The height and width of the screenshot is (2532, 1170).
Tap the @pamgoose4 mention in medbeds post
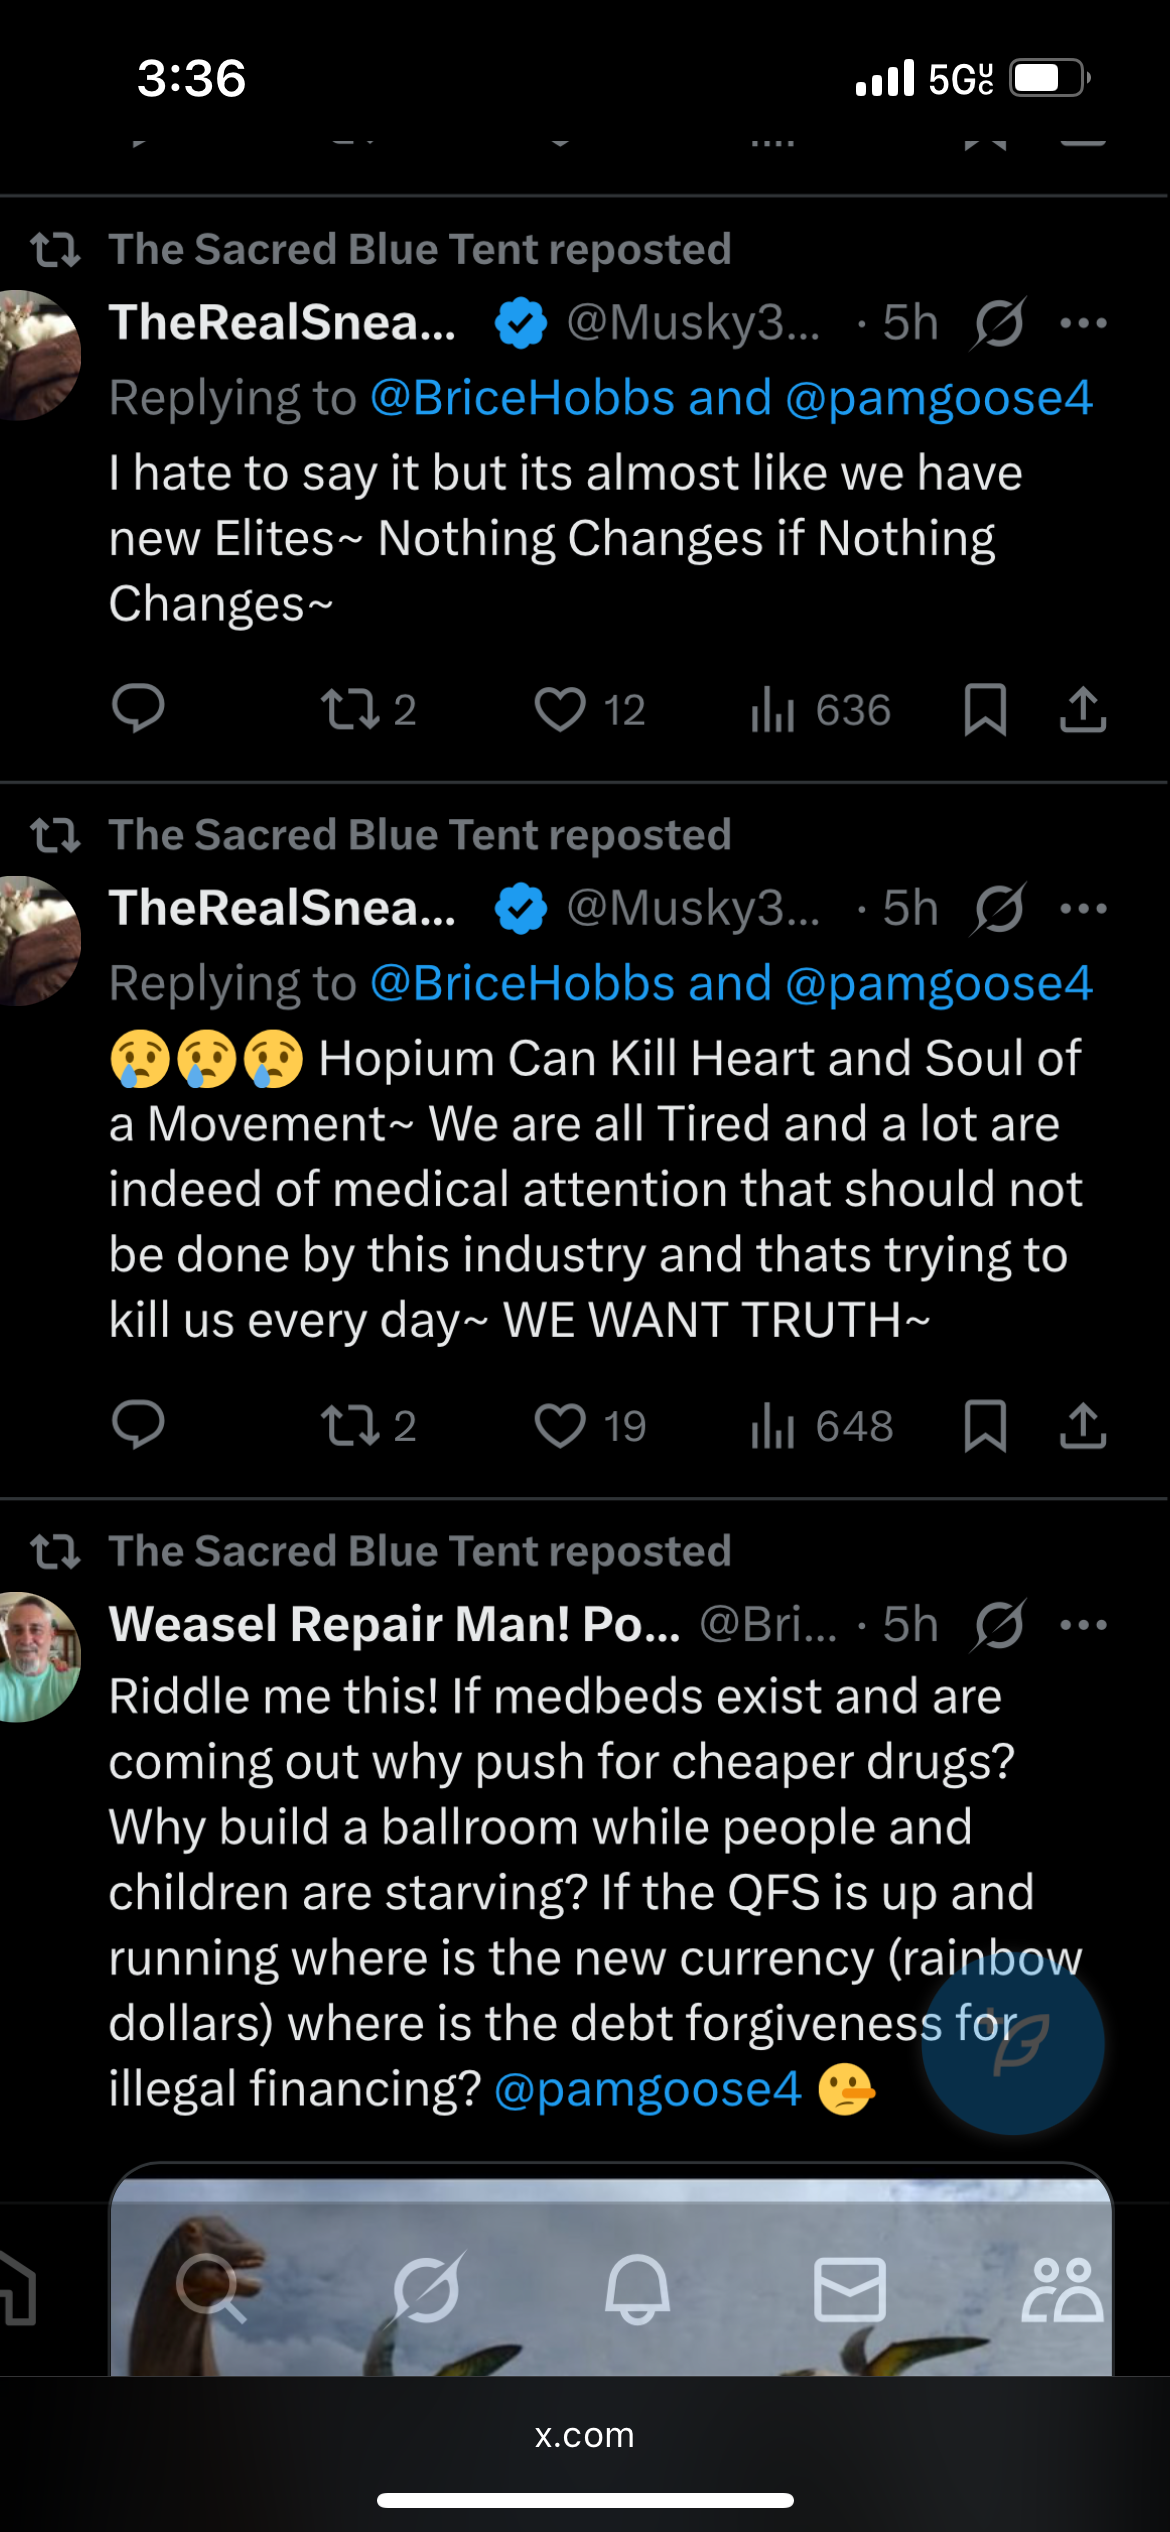click(x=648, y=2089)
